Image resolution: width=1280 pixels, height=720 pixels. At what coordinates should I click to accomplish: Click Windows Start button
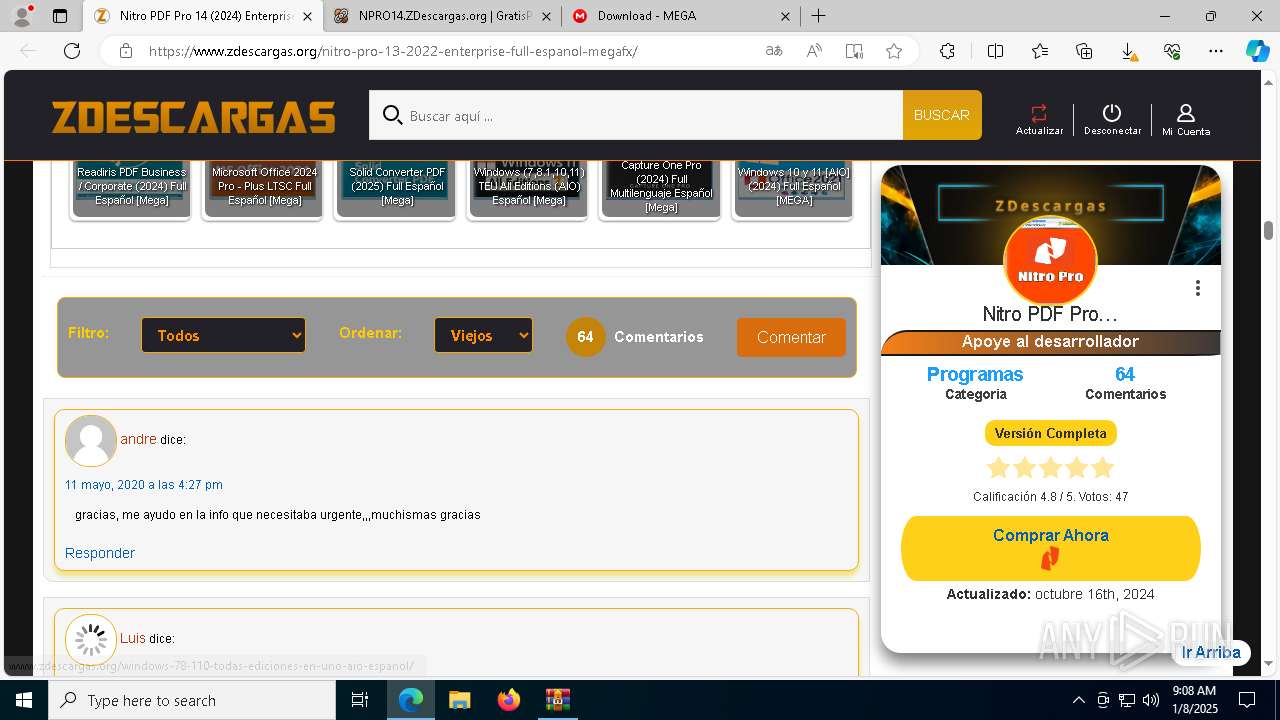pos(24,700)
